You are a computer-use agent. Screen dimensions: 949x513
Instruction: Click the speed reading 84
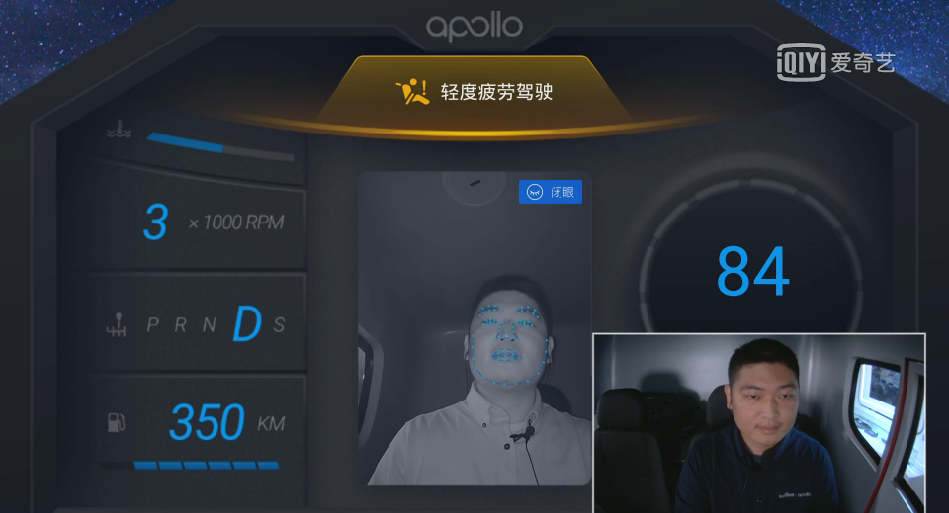[753, 271]
